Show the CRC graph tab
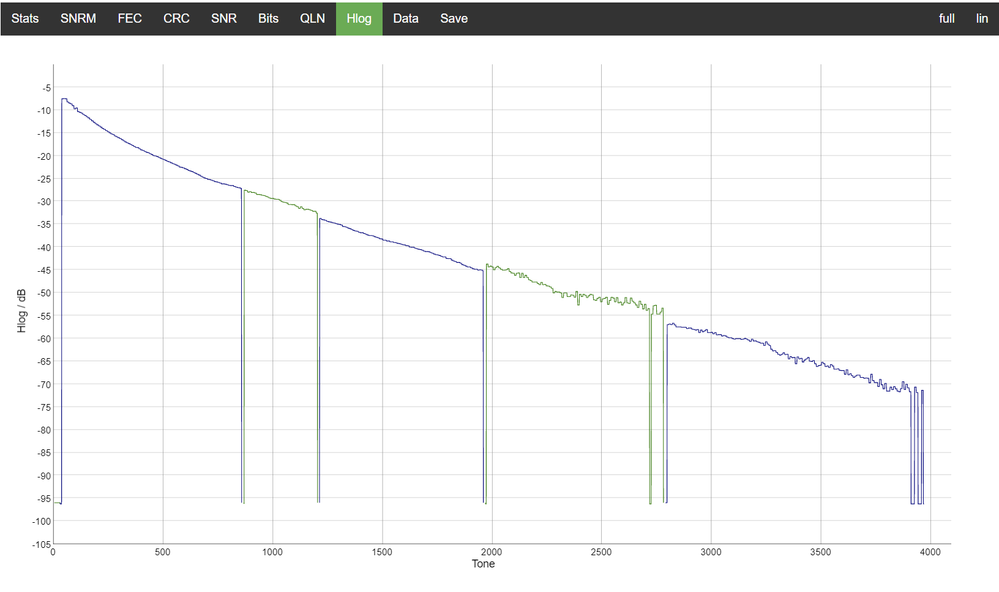999x592 pixels. click(x=177, y=18)
